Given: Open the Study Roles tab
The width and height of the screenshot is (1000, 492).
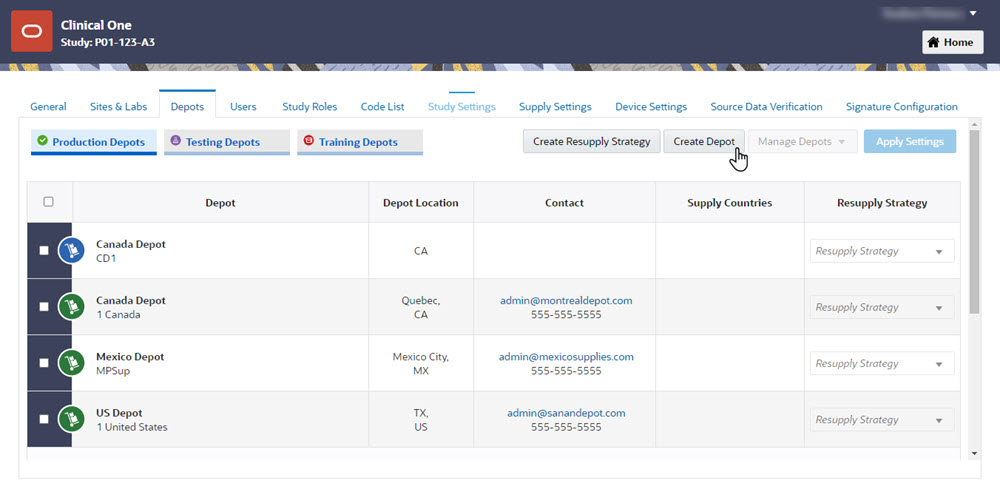Looking at the screenshot, I should [310, 107].
